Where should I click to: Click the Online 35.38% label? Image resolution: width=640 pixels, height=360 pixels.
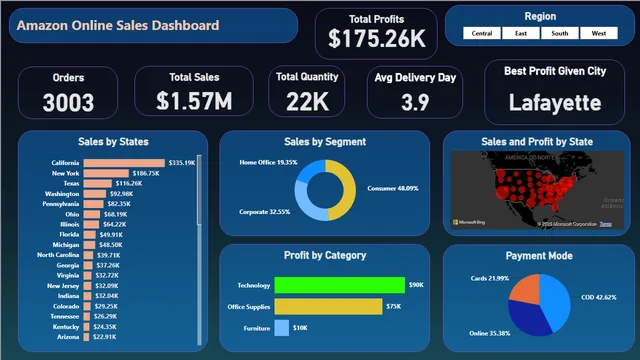click(x=489, y=333)
